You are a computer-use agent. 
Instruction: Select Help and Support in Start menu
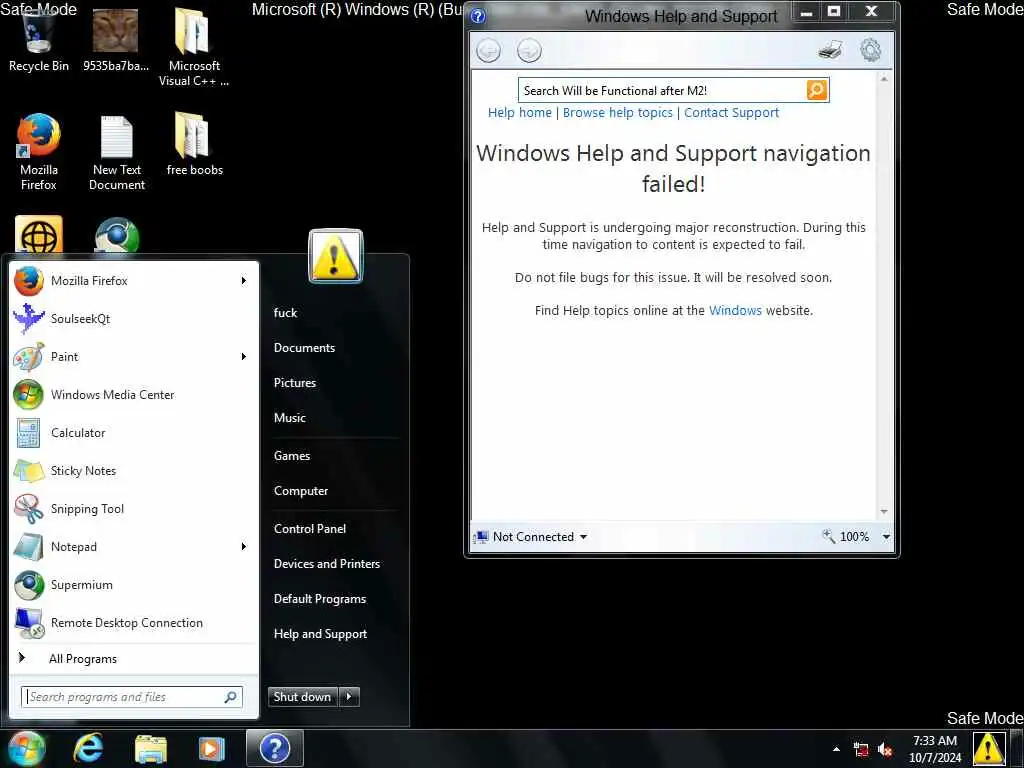(321, 634)
